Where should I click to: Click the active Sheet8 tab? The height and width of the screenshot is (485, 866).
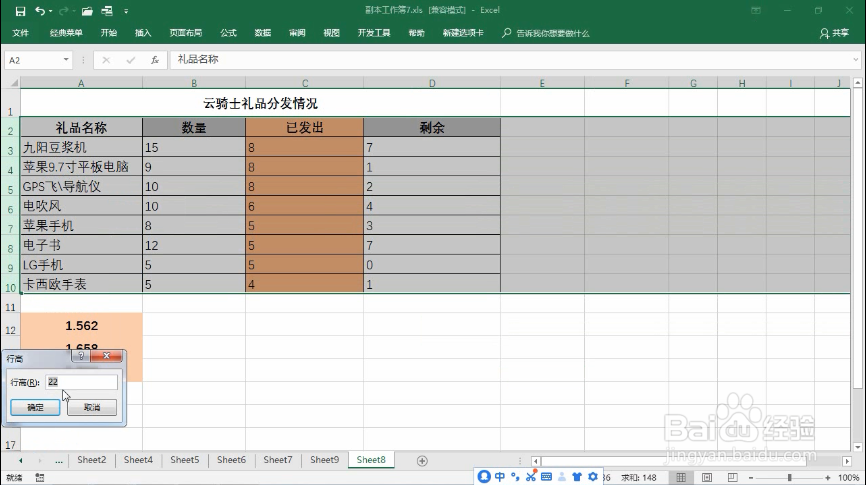coord(371,460)
